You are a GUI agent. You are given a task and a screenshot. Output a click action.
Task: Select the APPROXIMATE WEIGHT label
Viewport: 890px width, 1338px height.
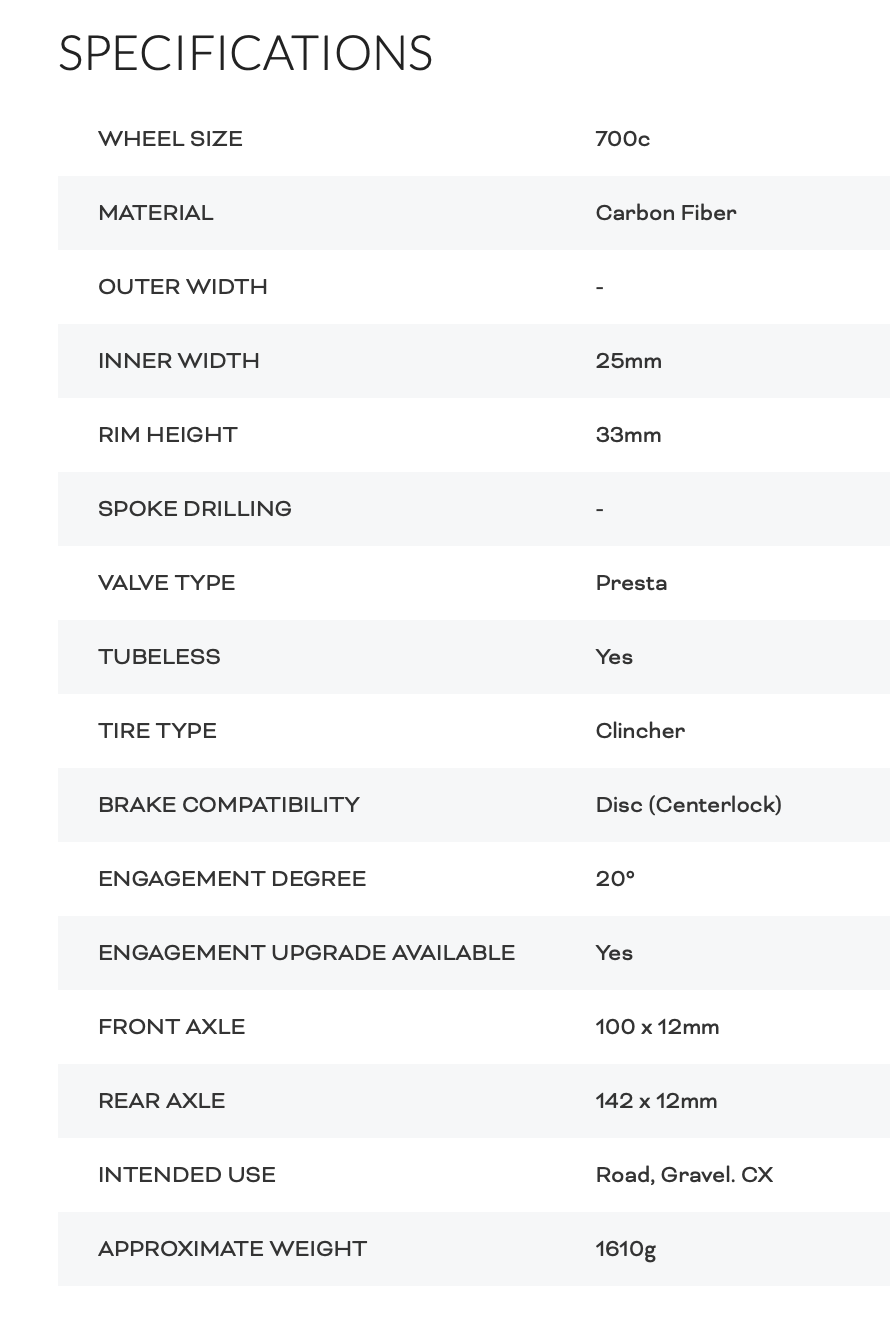point(233,1249)
